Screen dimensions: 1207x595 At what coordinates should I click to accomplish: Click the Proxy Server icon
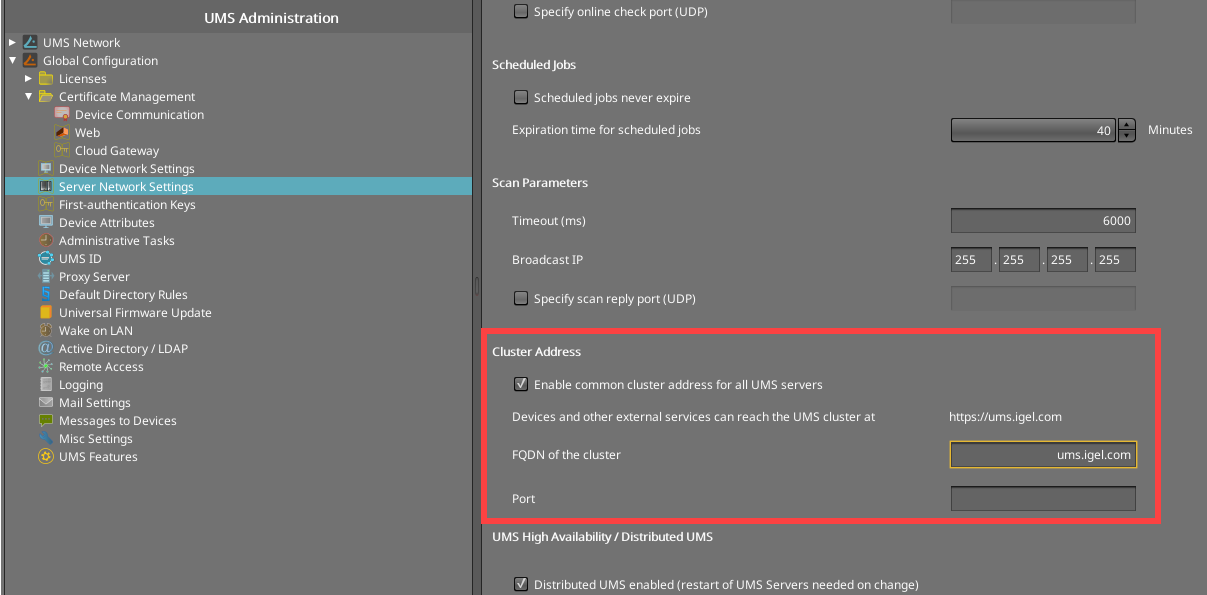click(x=46, y=277)
